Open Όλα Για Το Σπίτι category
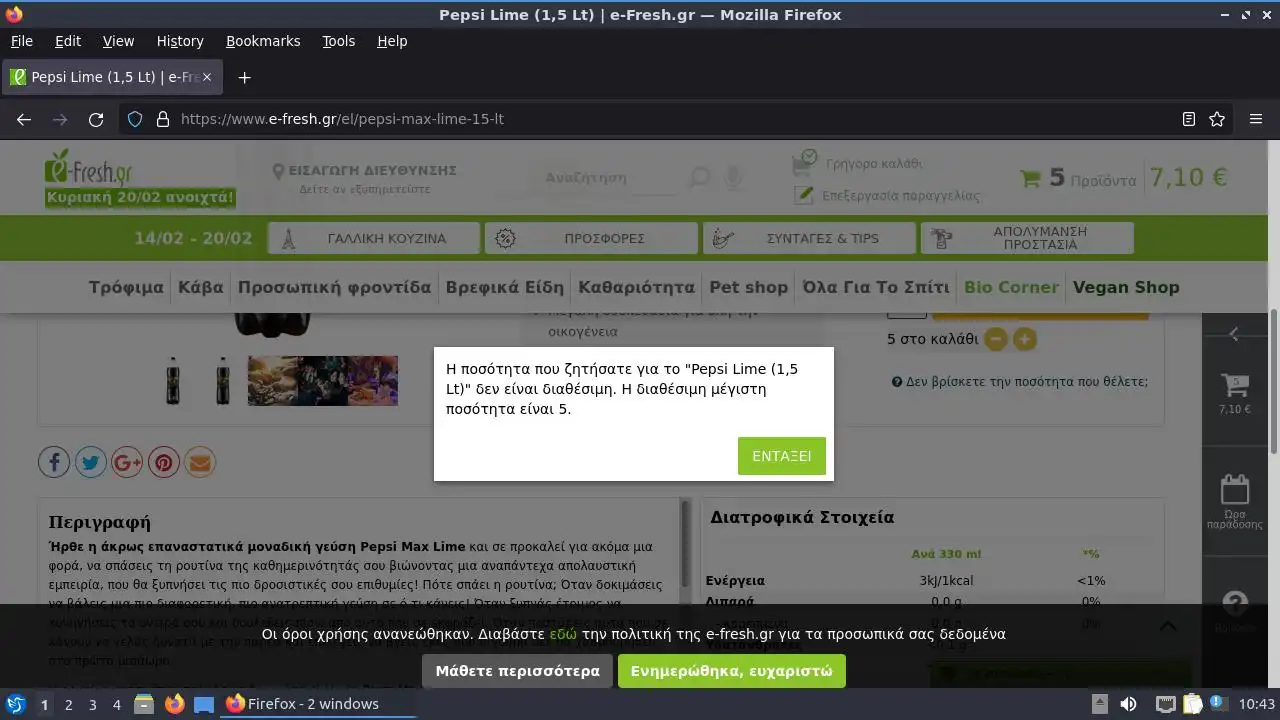This screenshot has height=720, width=1280. pyautogui.click(x=876, y=287)
